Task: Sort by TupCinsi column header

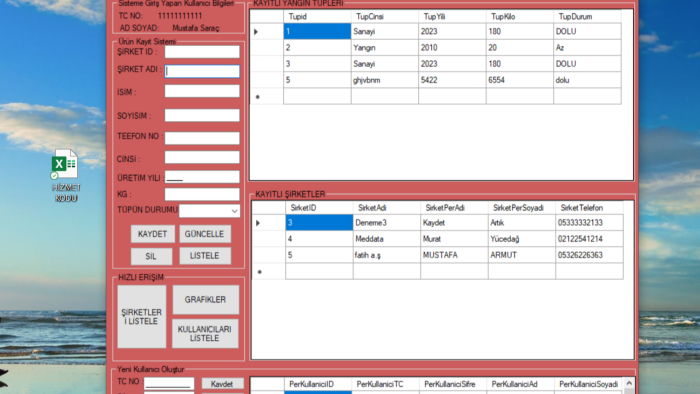Action: pyautogui.click(x=385, y=17)
